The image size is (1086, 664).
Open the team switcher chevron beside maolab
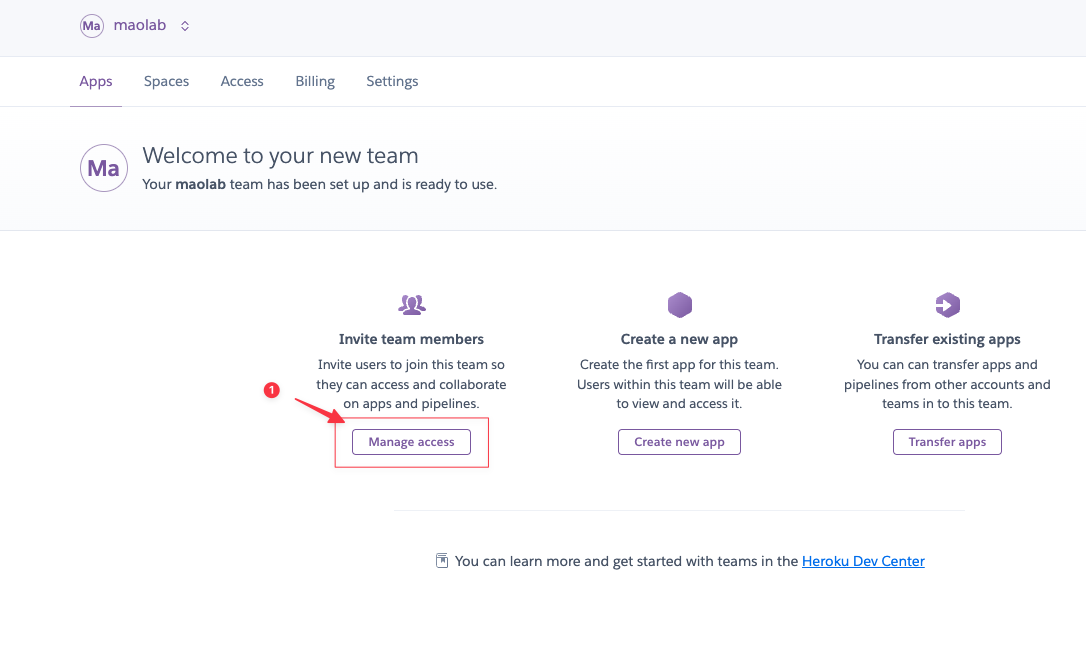tap(185, 26)
